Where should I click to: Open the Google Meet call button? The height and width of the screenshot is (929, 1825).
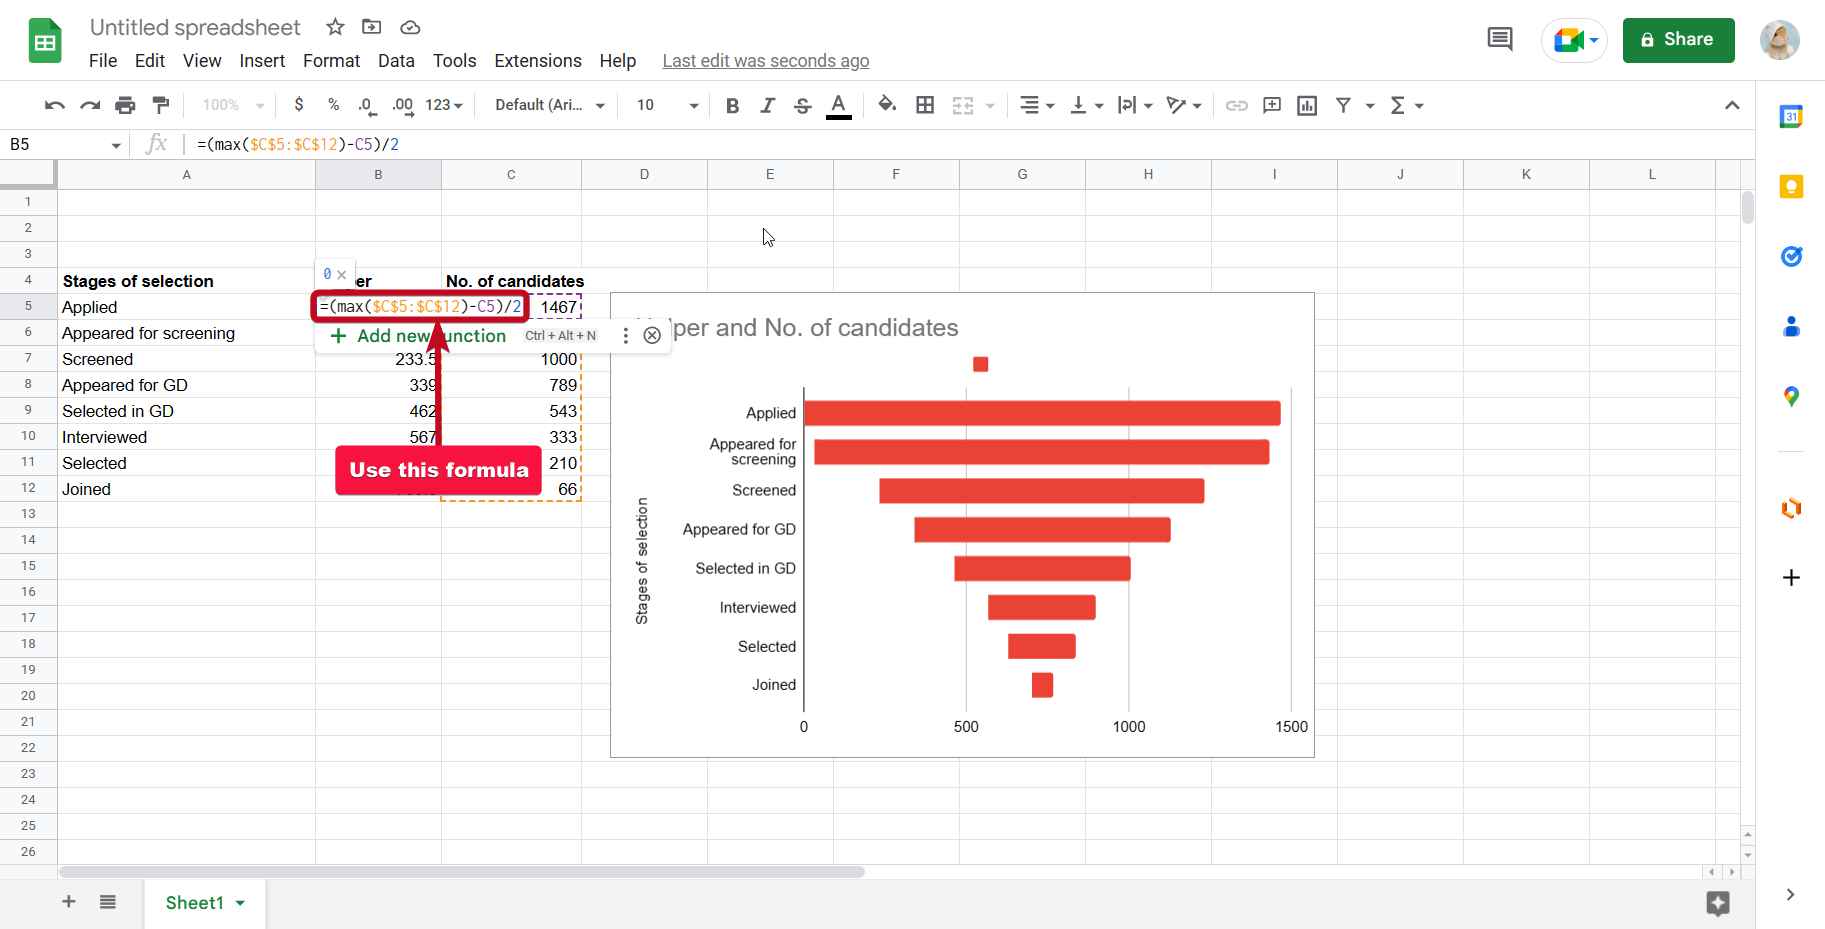tap(1574, 40)
